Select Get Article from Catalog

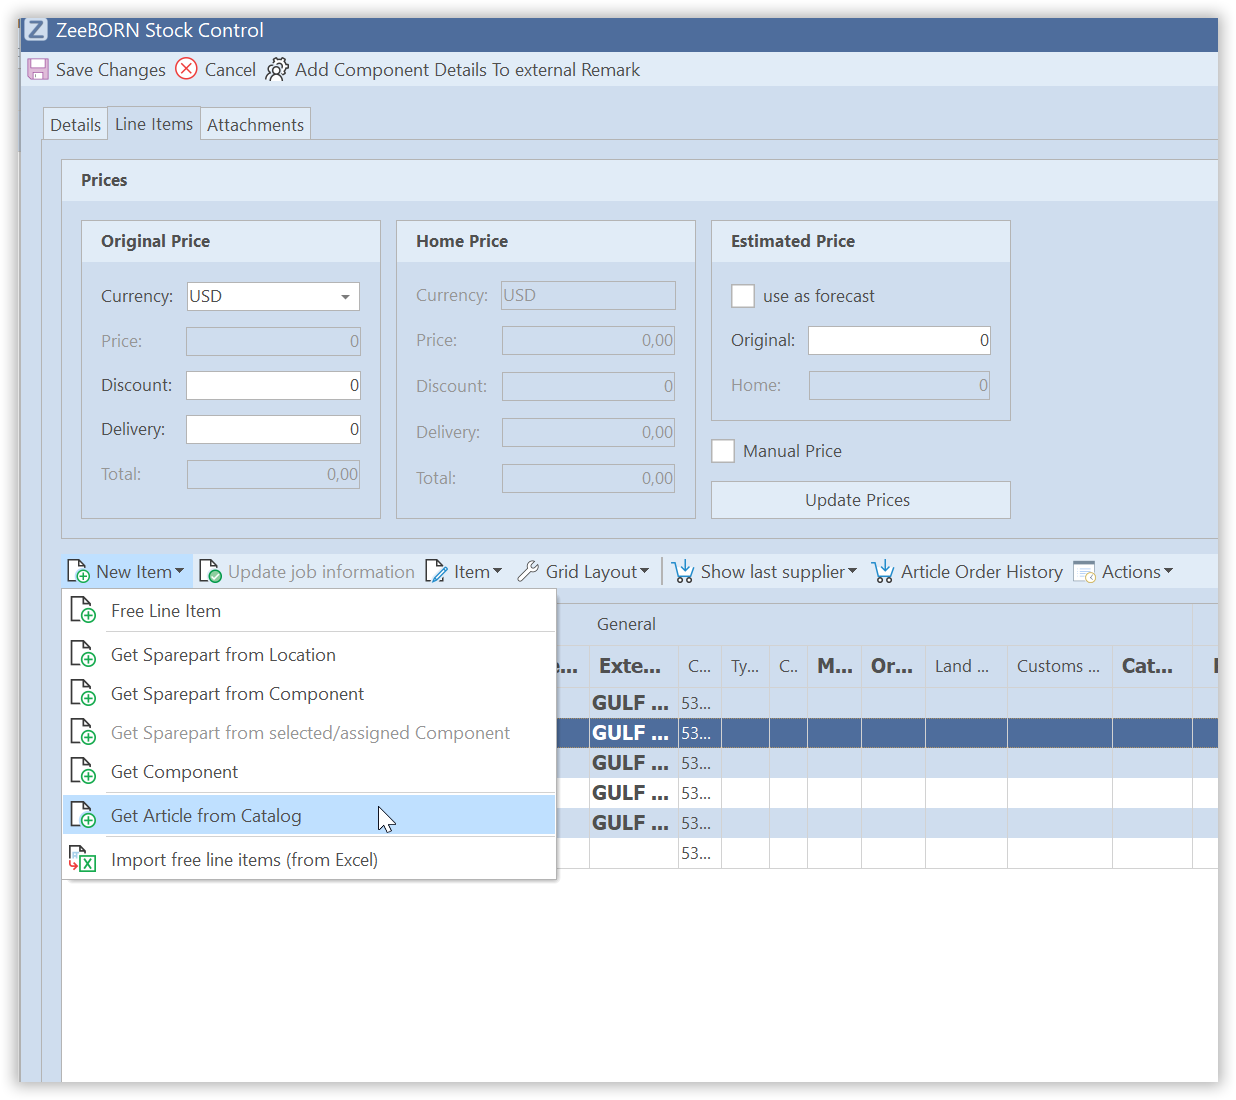coord(309,815)
